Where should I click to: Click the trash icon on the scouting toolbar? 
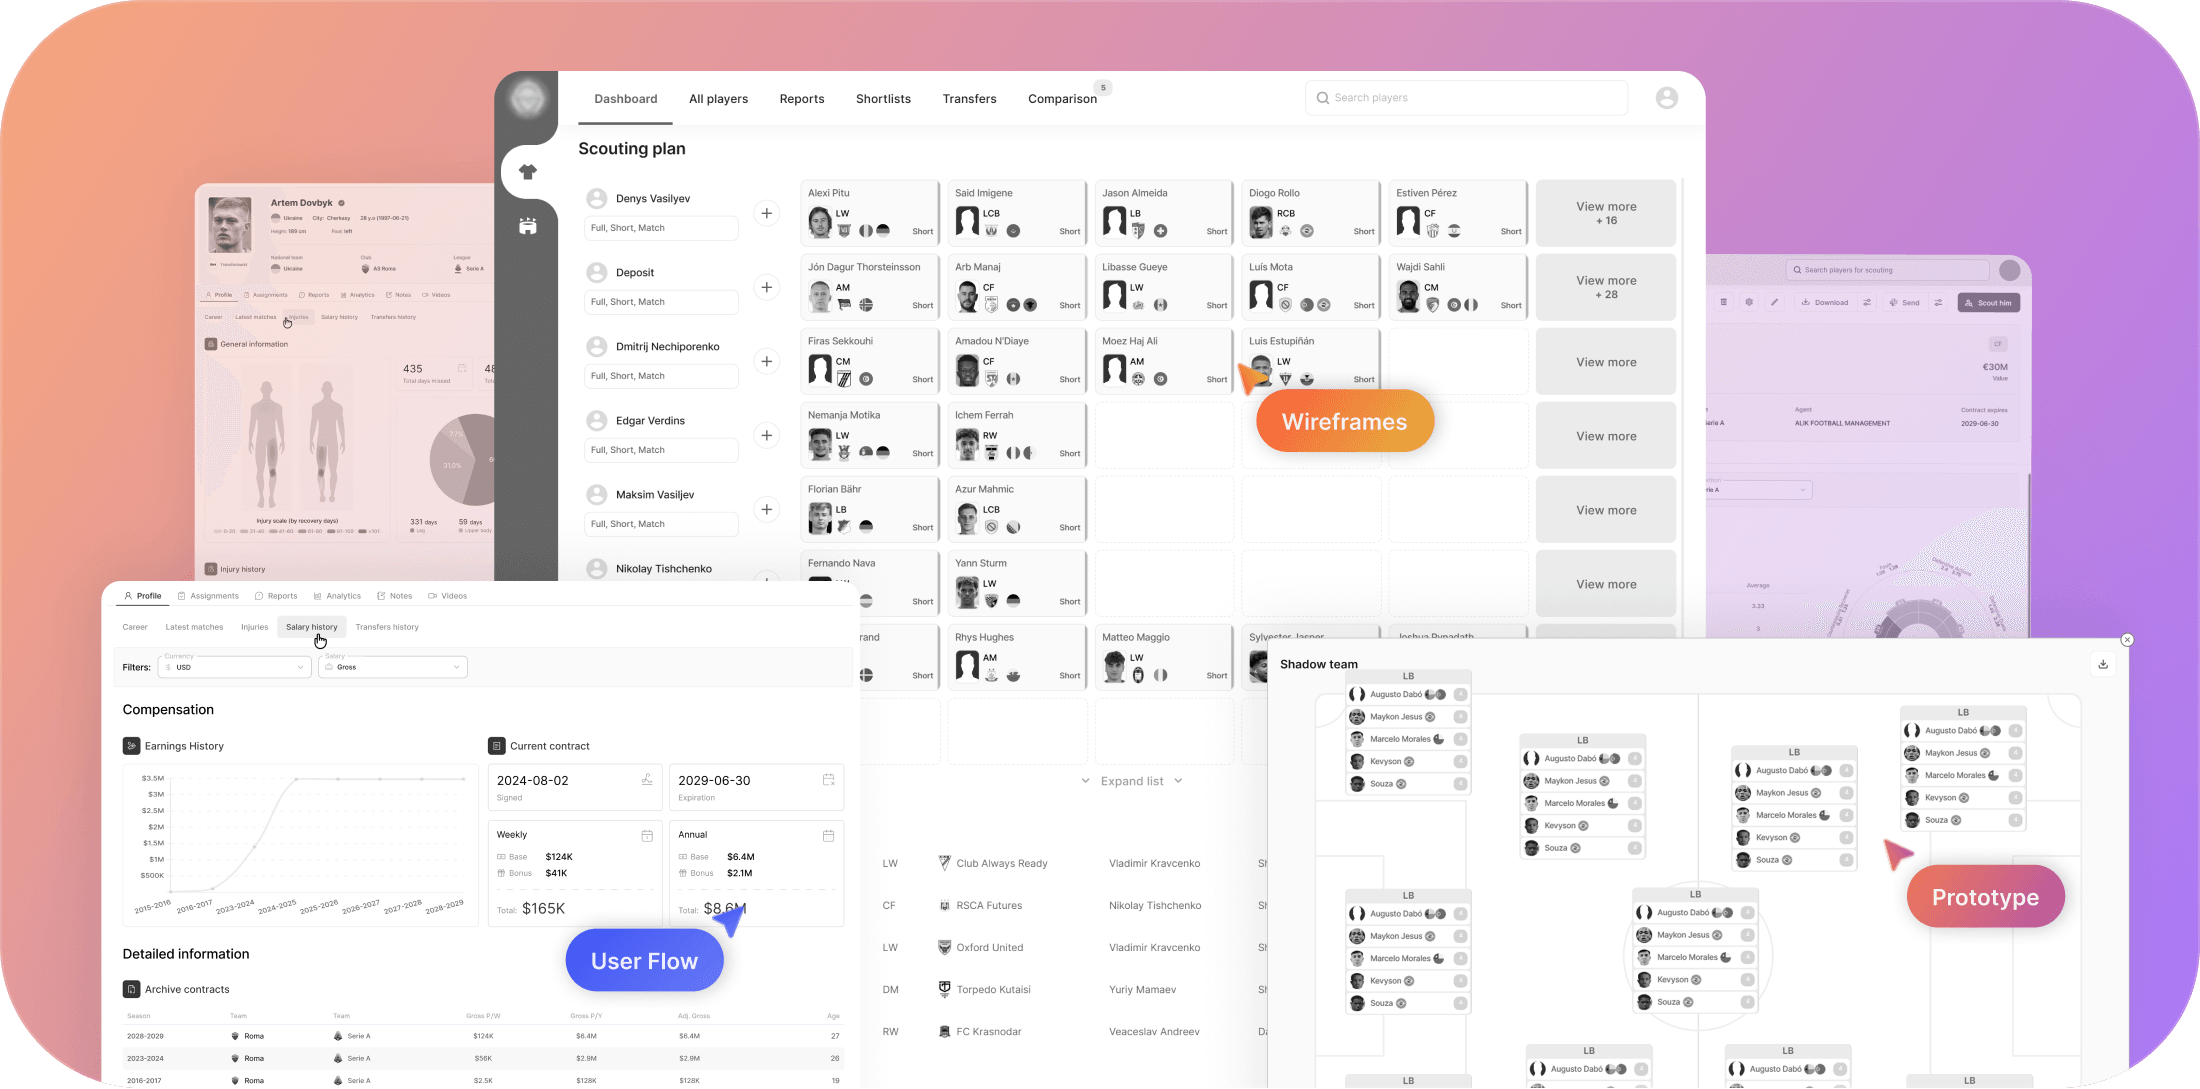[x=1724, y=302]
